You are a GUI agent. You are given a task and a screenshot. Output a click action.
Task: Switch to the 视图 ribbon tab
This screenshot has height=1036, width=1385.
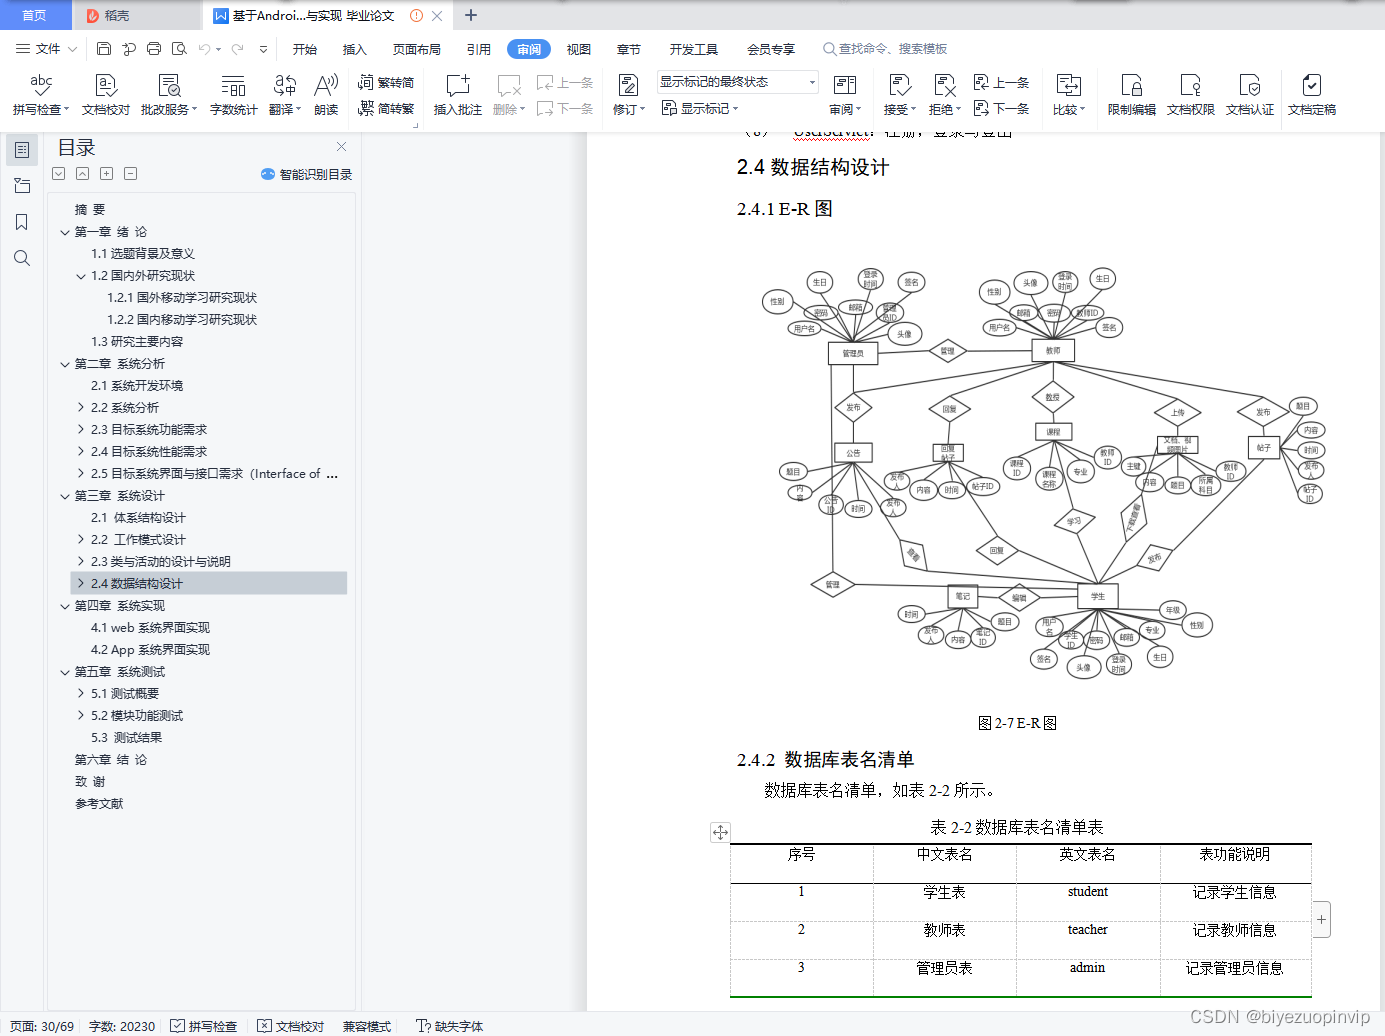[x=578, y=48]
